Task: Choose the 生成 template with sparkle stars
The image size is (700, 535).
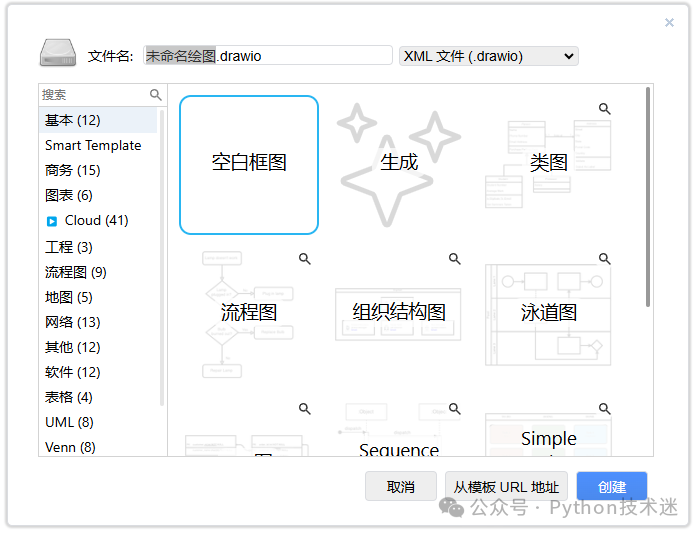Action: pos(399,165)
